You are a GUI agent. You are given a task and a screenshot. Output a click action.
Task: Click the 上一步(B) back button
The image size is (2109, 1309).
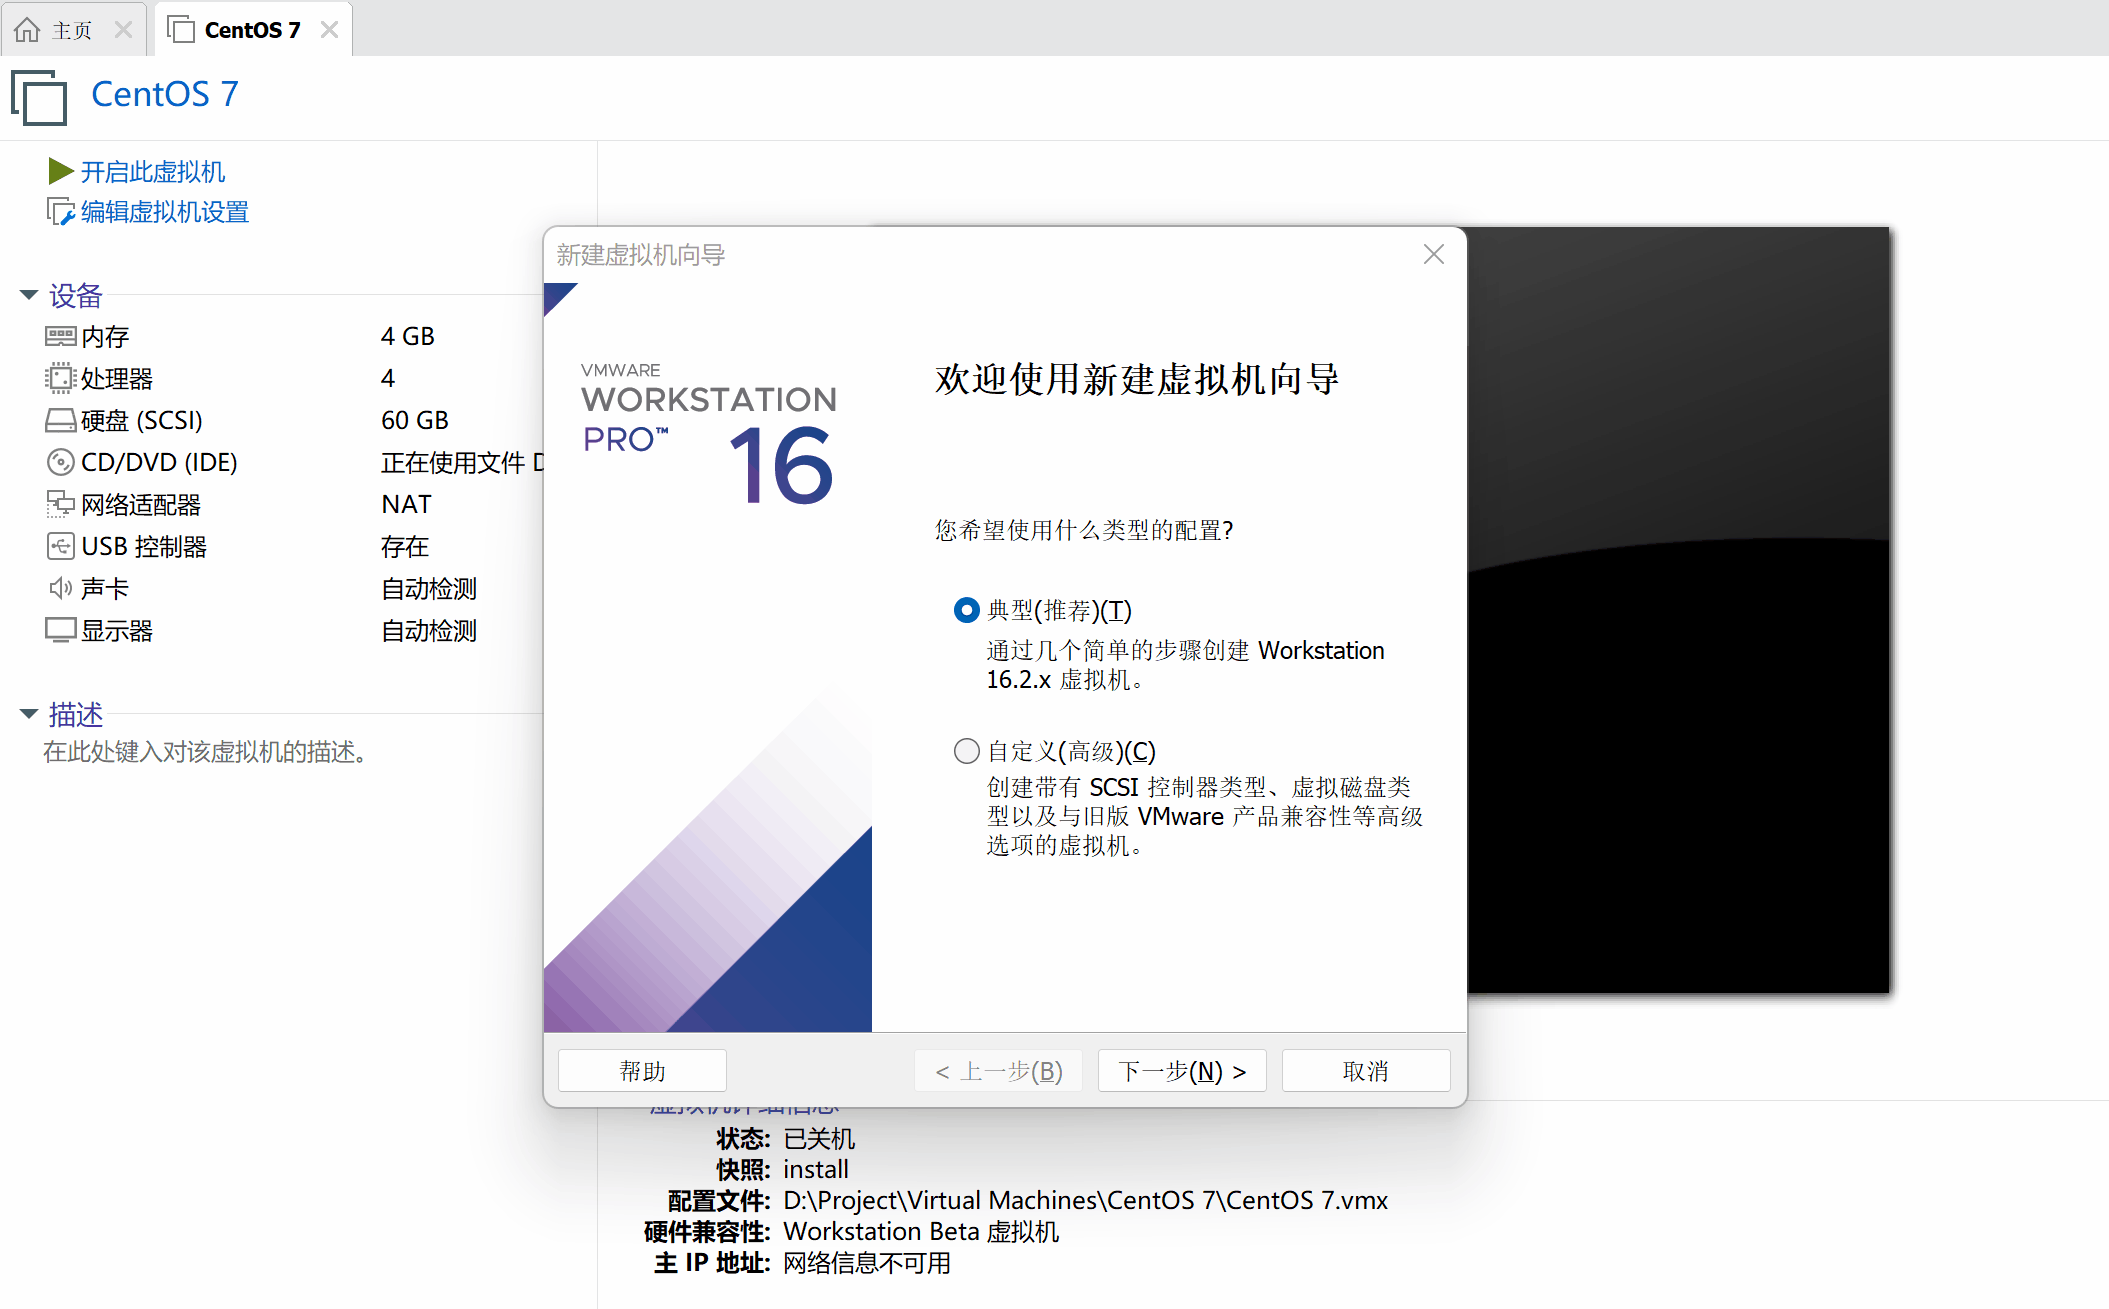[998, 1071]
